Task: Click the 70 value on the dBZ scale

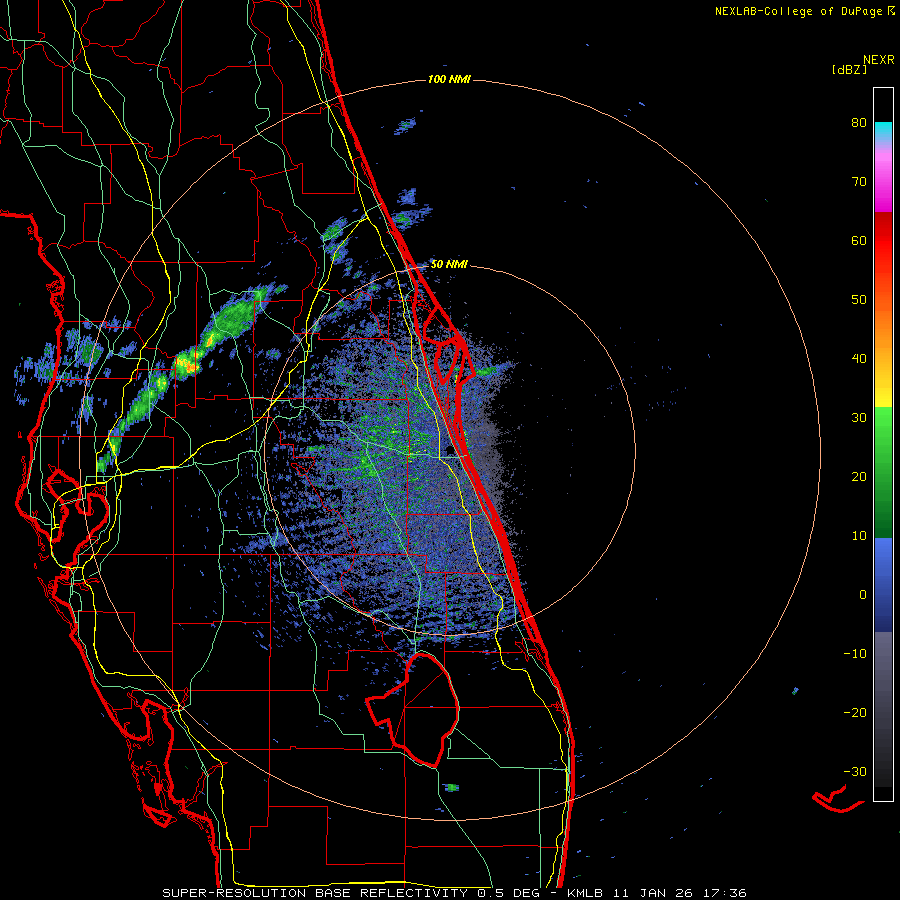Action: [x=859, y=181]
